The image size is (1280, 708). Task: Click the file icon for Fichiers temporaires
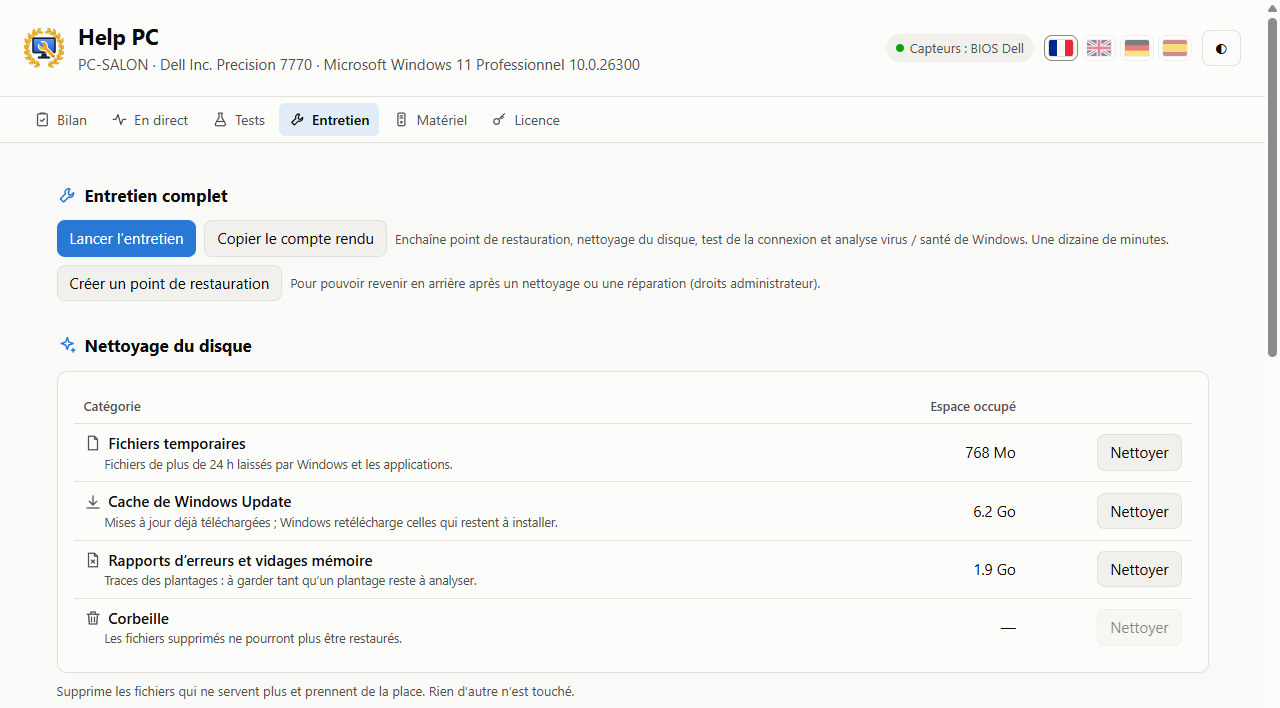93,443
